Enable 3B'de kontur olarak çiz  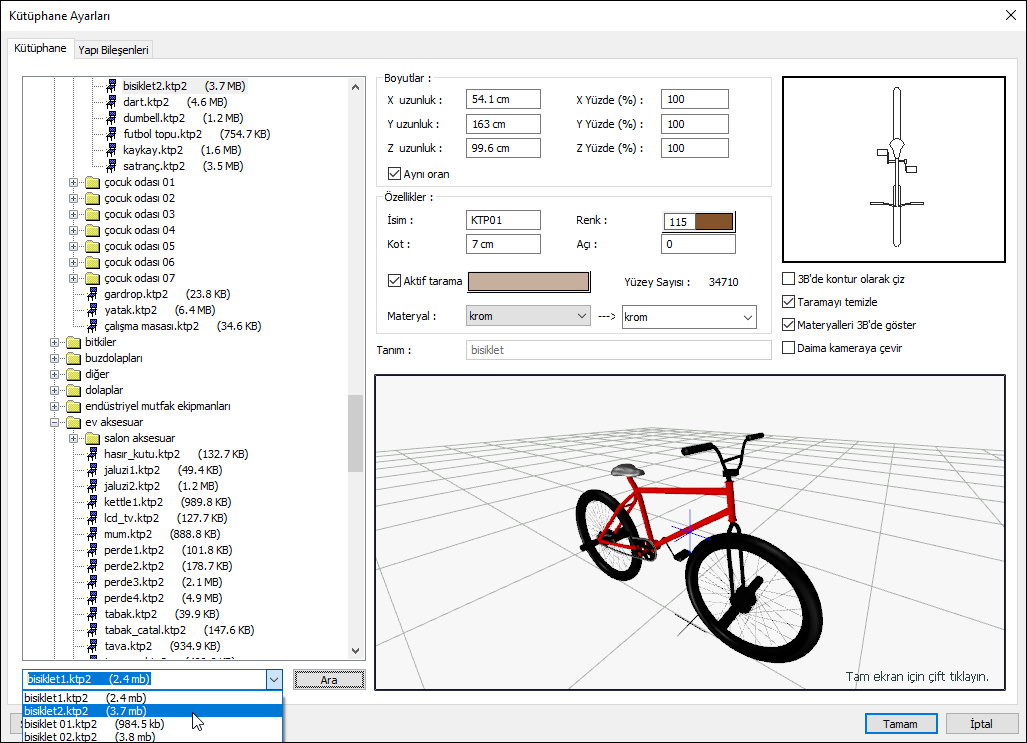(x=789, y=280)
